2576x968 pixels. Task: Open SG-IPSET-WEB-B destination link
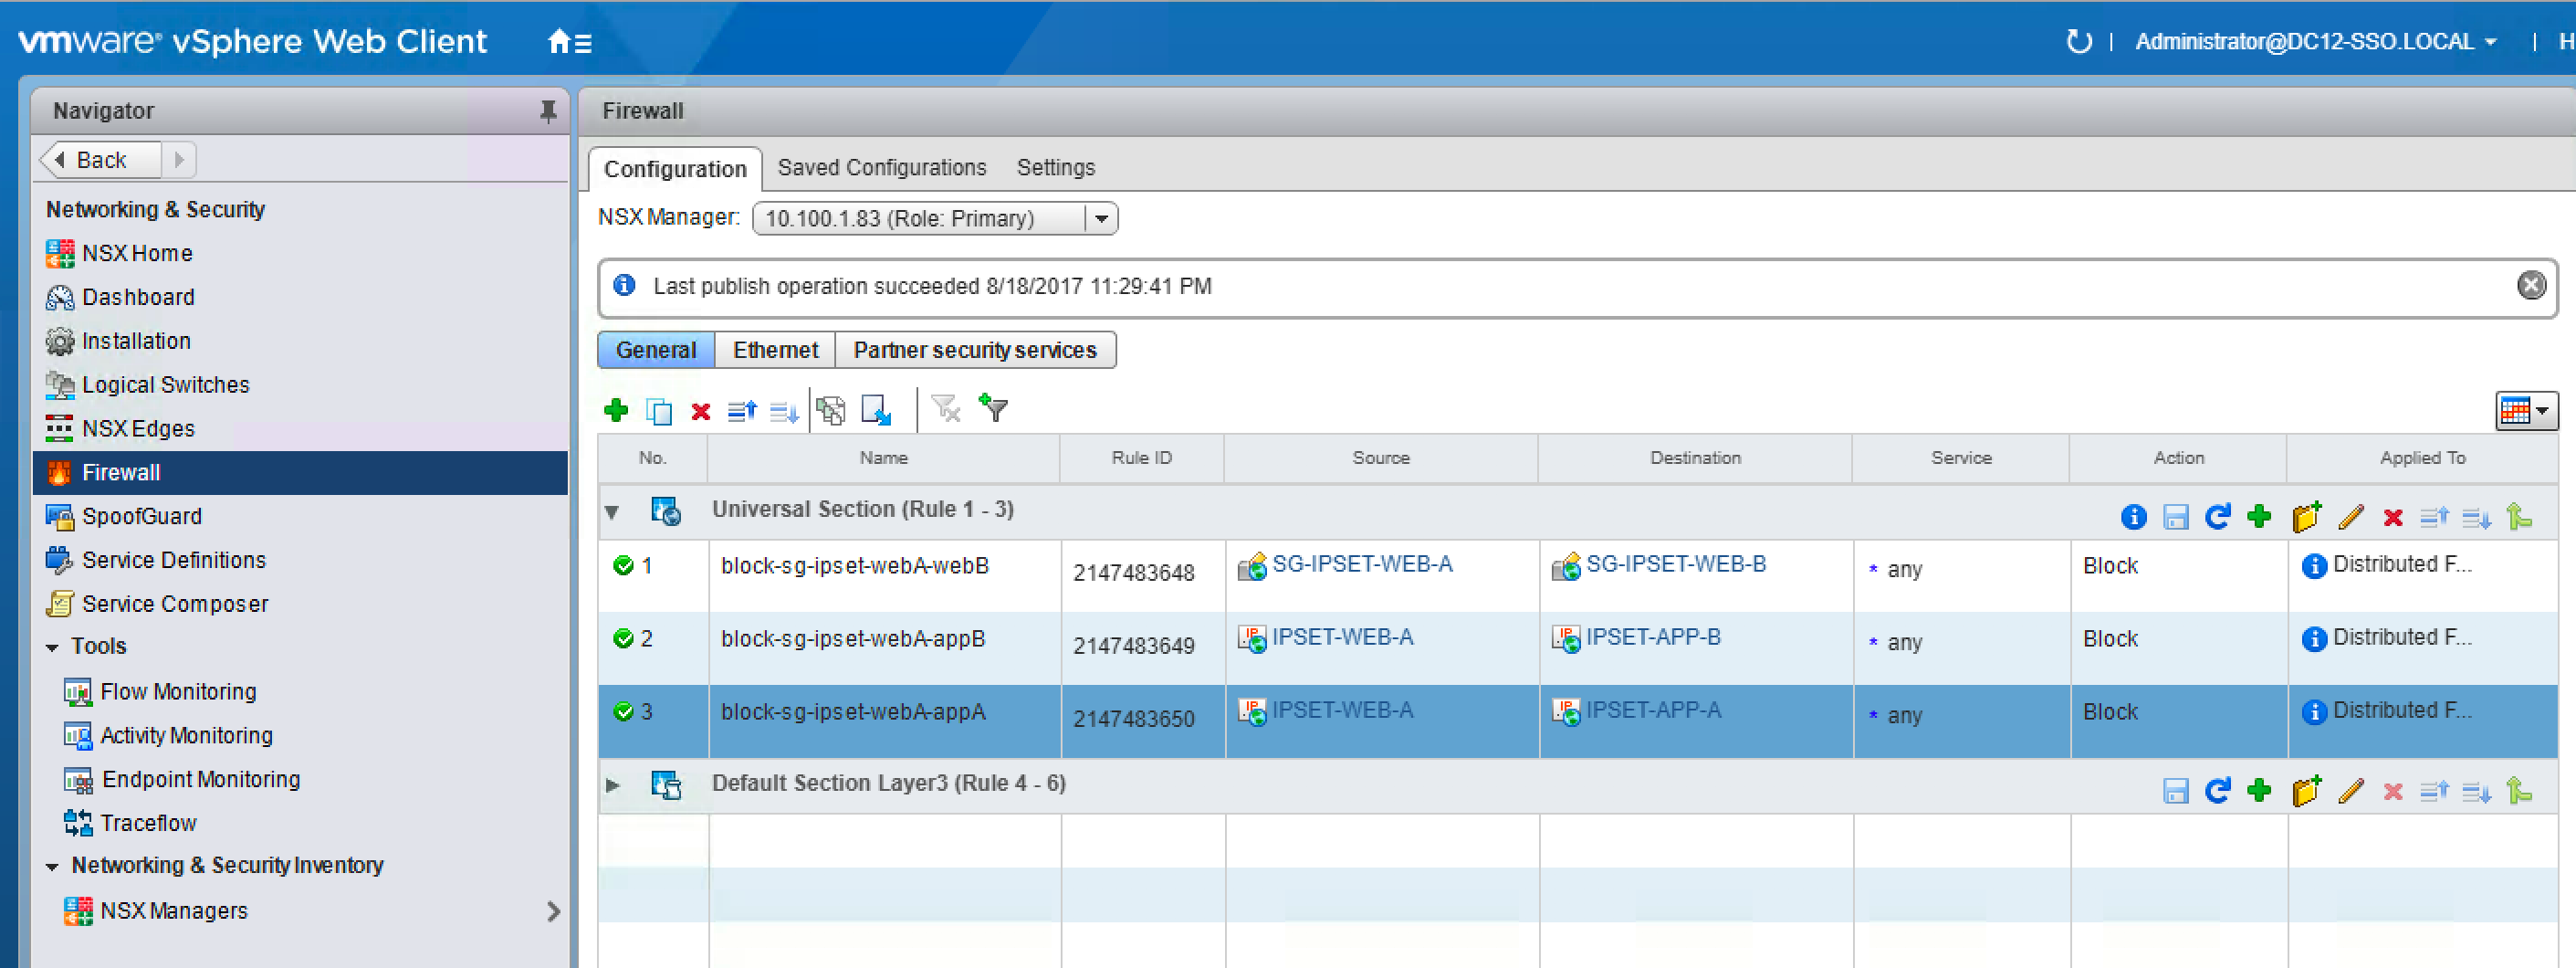pos(1675,564)
